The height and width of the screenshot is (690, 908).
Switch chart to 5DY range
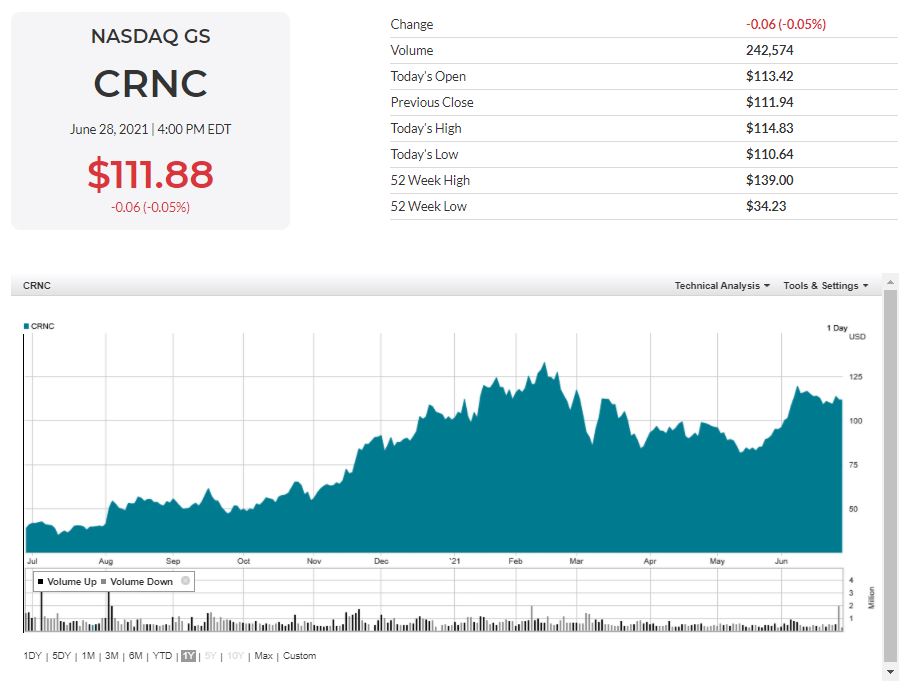(62, 656)
